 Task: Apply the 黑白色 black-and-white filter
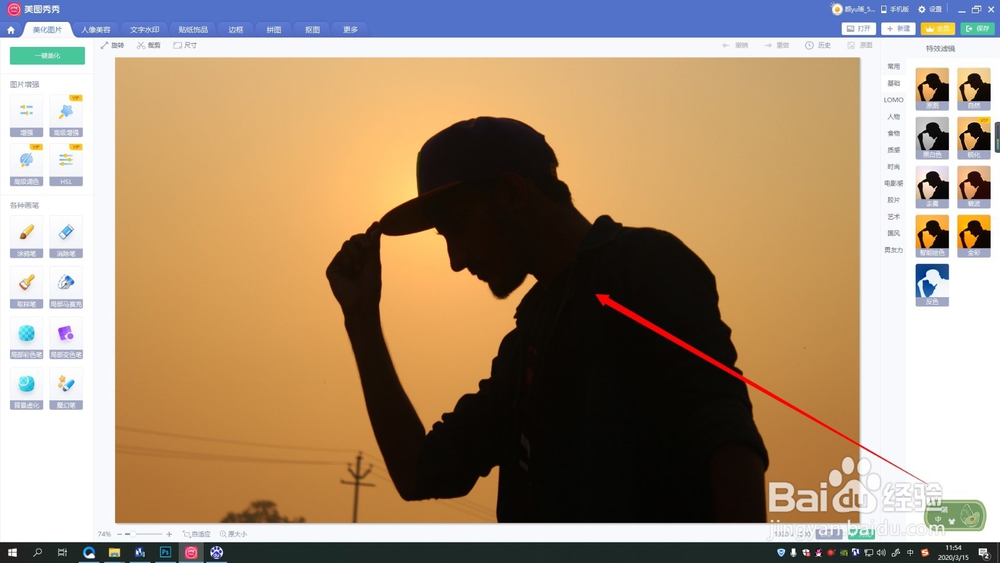(932, 138)
